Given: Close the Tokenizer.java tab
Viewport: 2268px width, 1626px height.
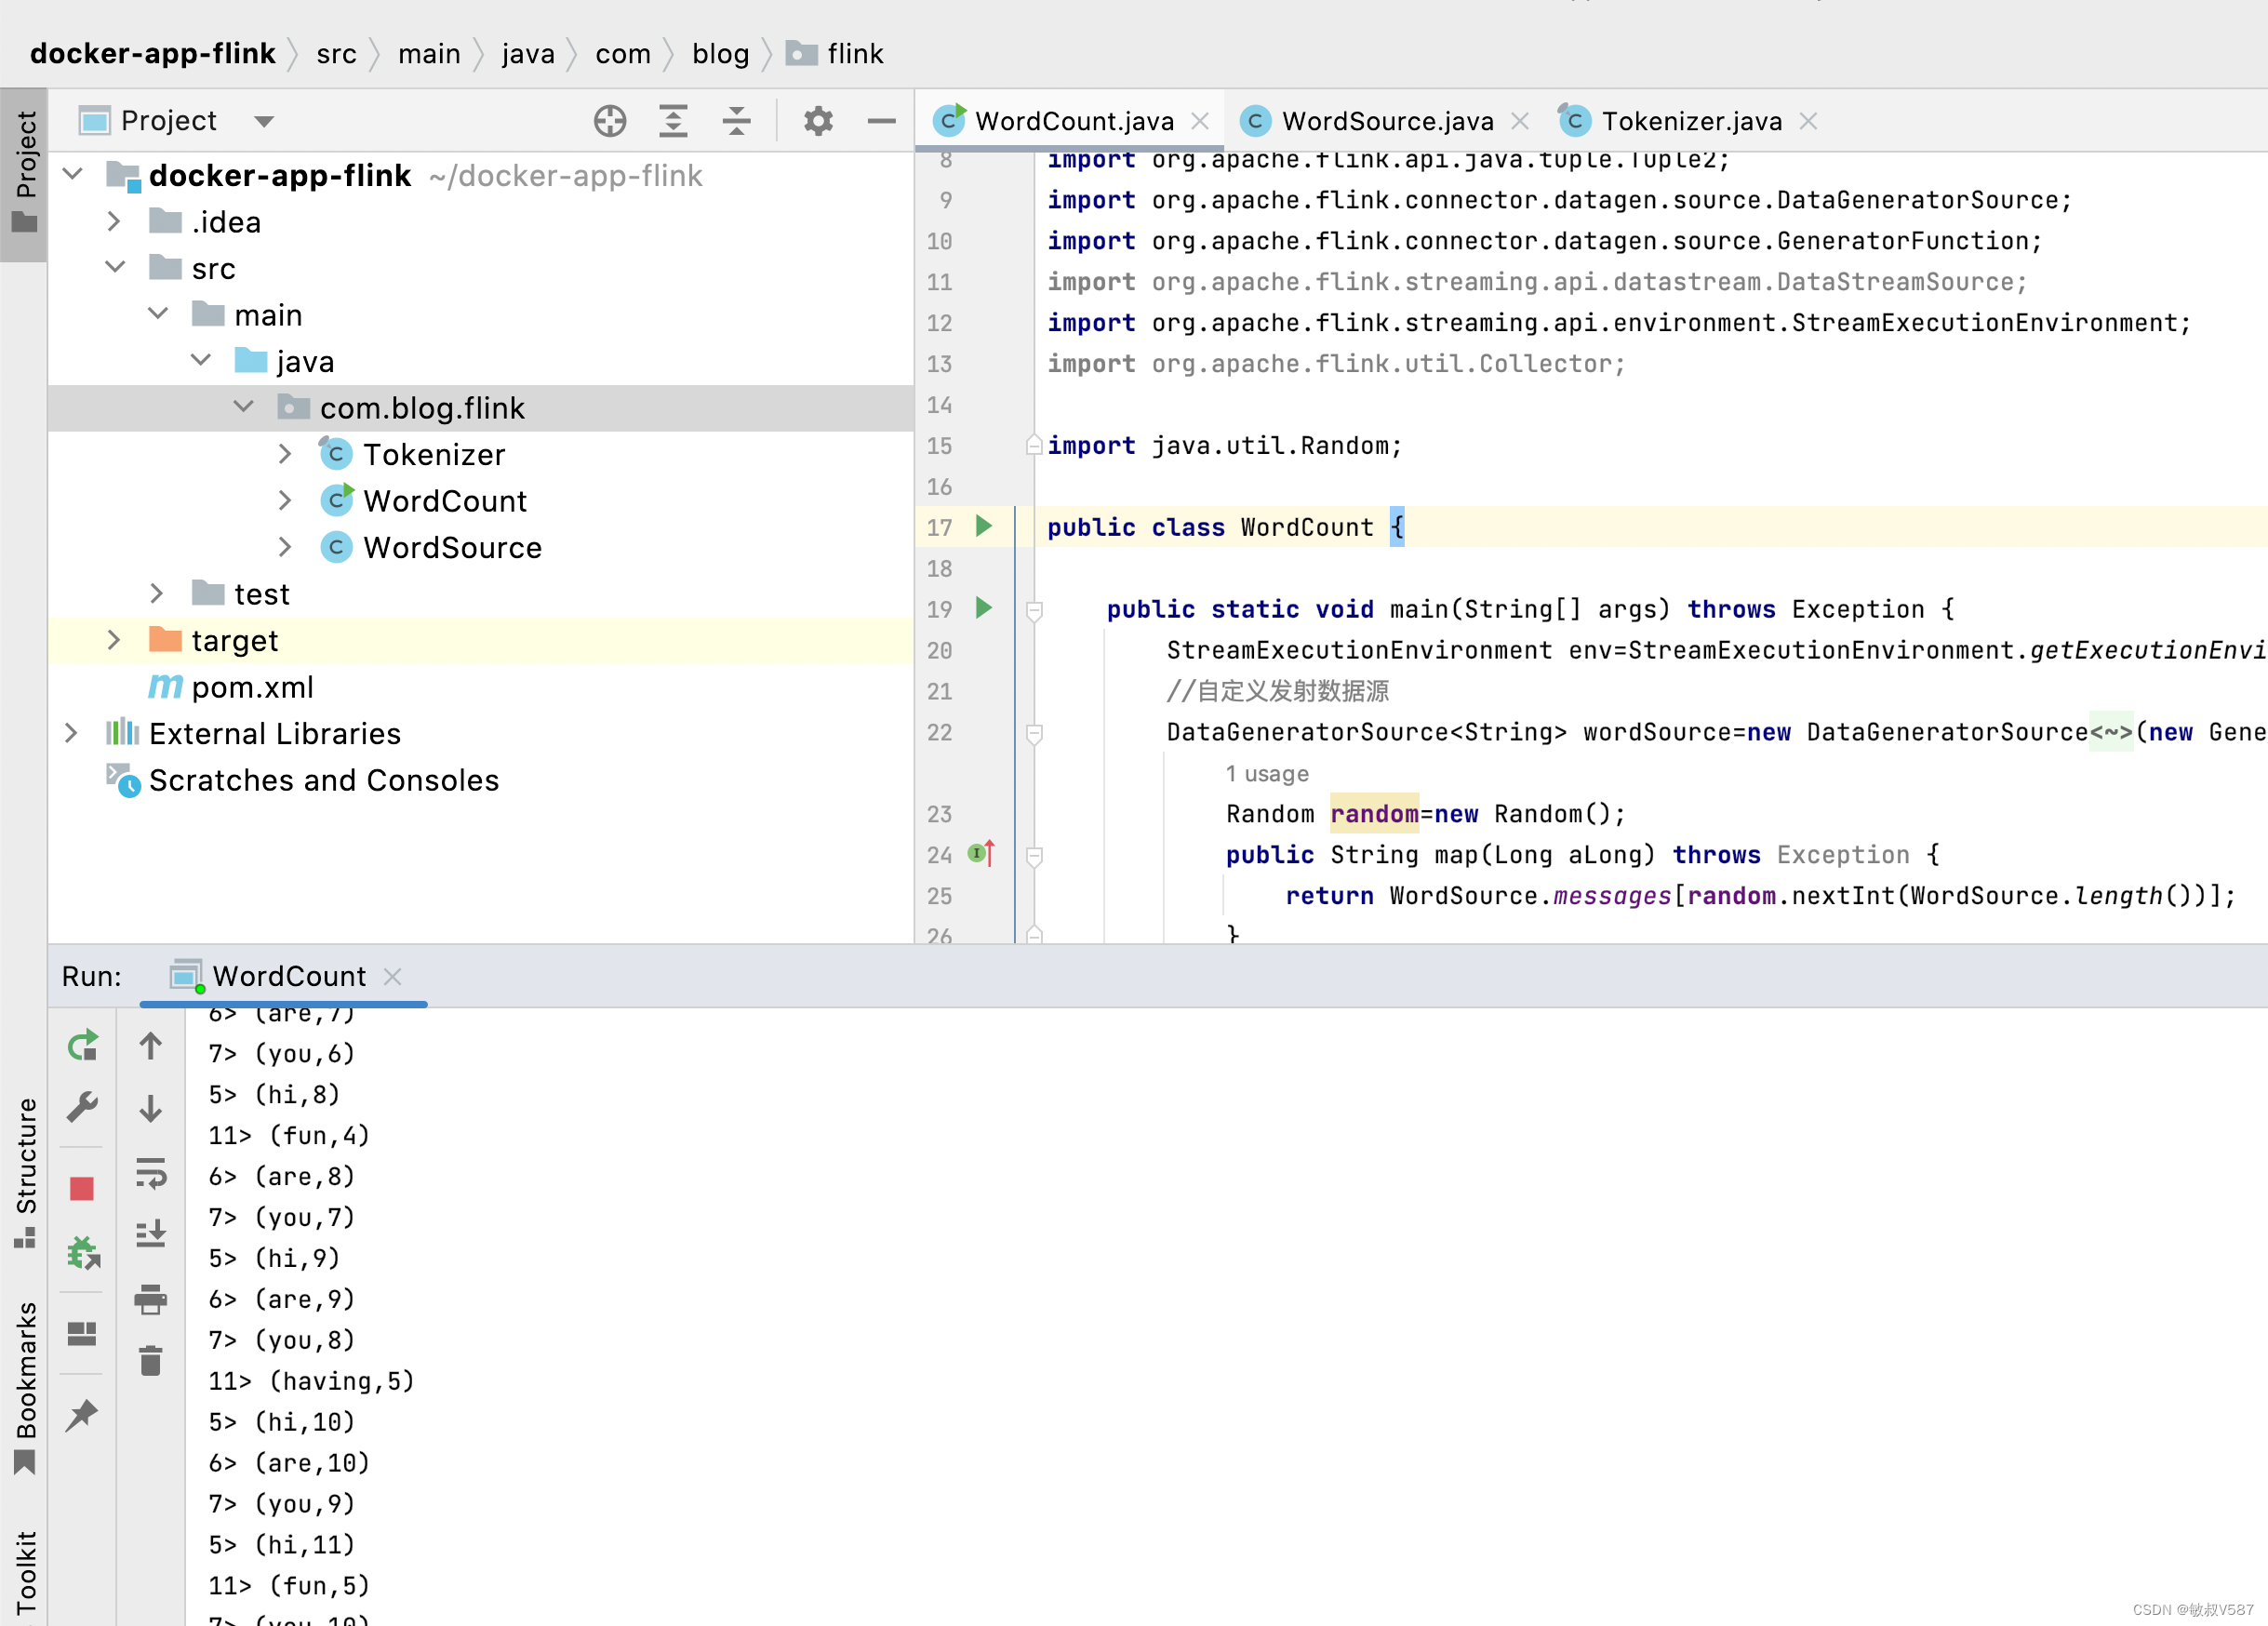Looking at the screenshot, I should (x=1808, y=122).
